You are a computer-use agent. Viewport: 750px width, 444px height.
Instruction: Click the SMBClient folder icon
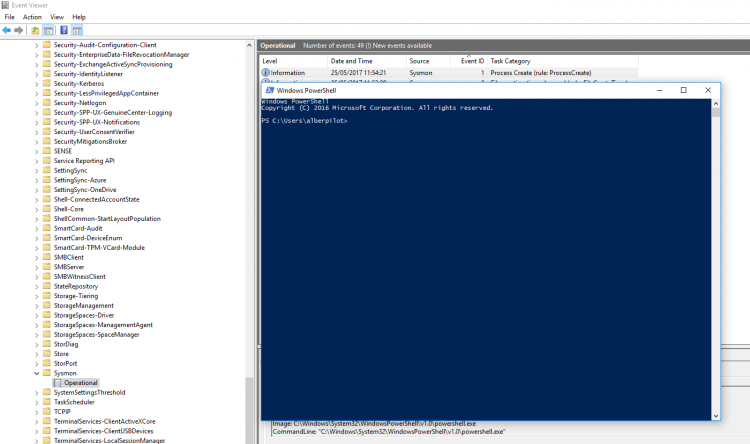[46, 257]
